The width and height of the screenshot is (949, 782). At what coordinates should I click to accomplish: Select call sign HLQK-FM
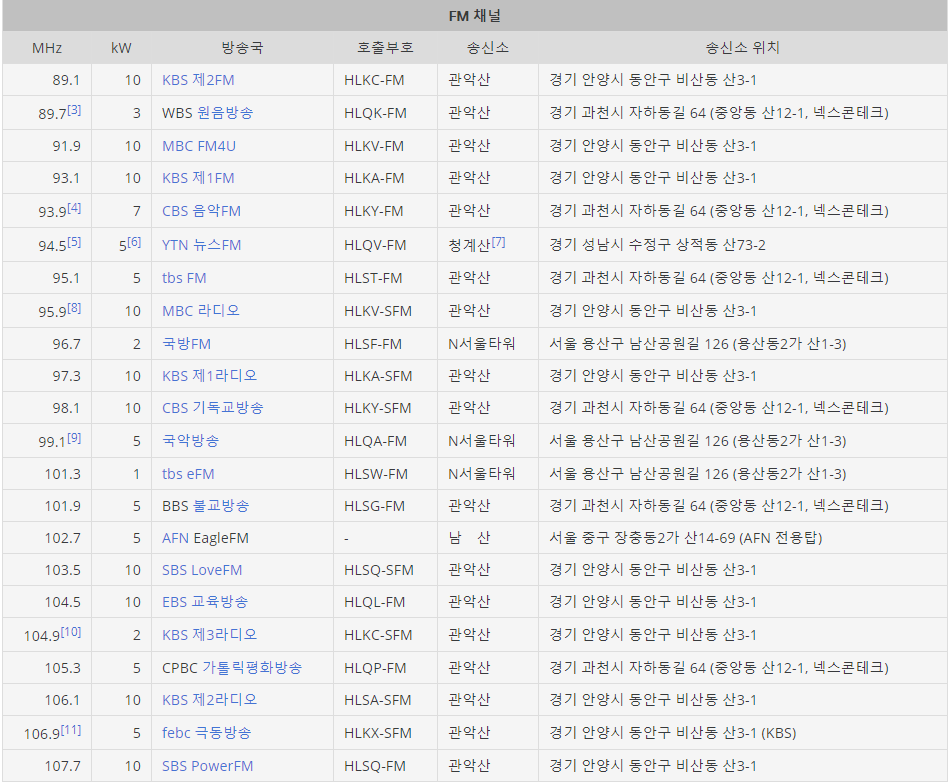click(x=375, y=113)
